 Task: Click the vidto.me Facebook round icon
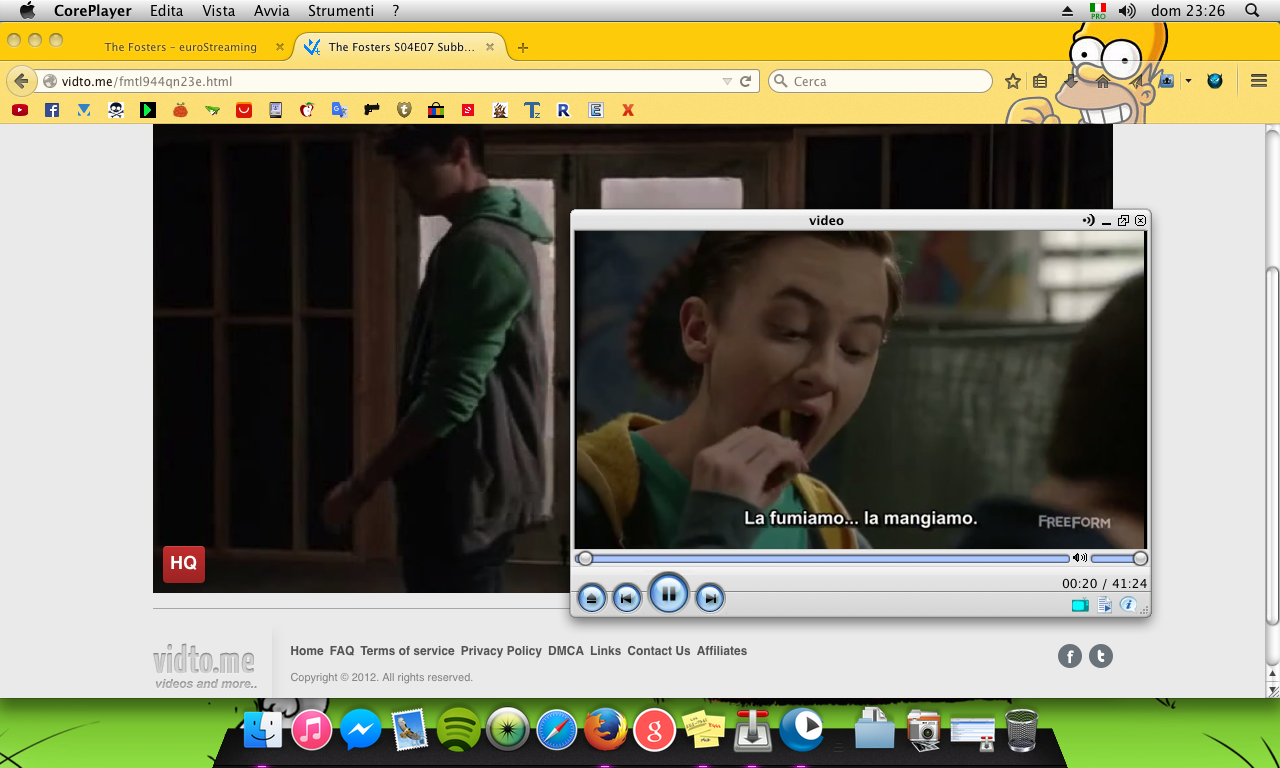tap(1070, 656)
